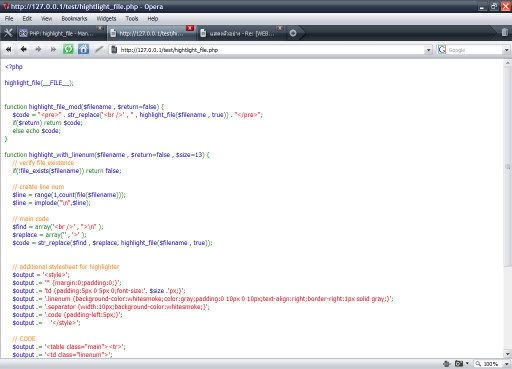The image size is (512, 369).
Task: Click the zoom magnifier in status bar
Action: [478, 364]
